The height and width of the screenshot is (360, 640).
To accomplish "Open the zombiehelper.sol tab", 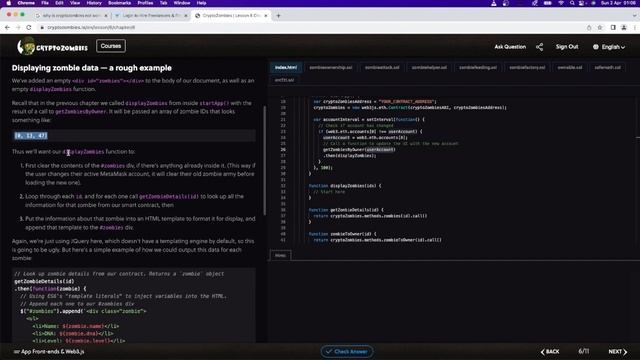I will click(429, 67).
